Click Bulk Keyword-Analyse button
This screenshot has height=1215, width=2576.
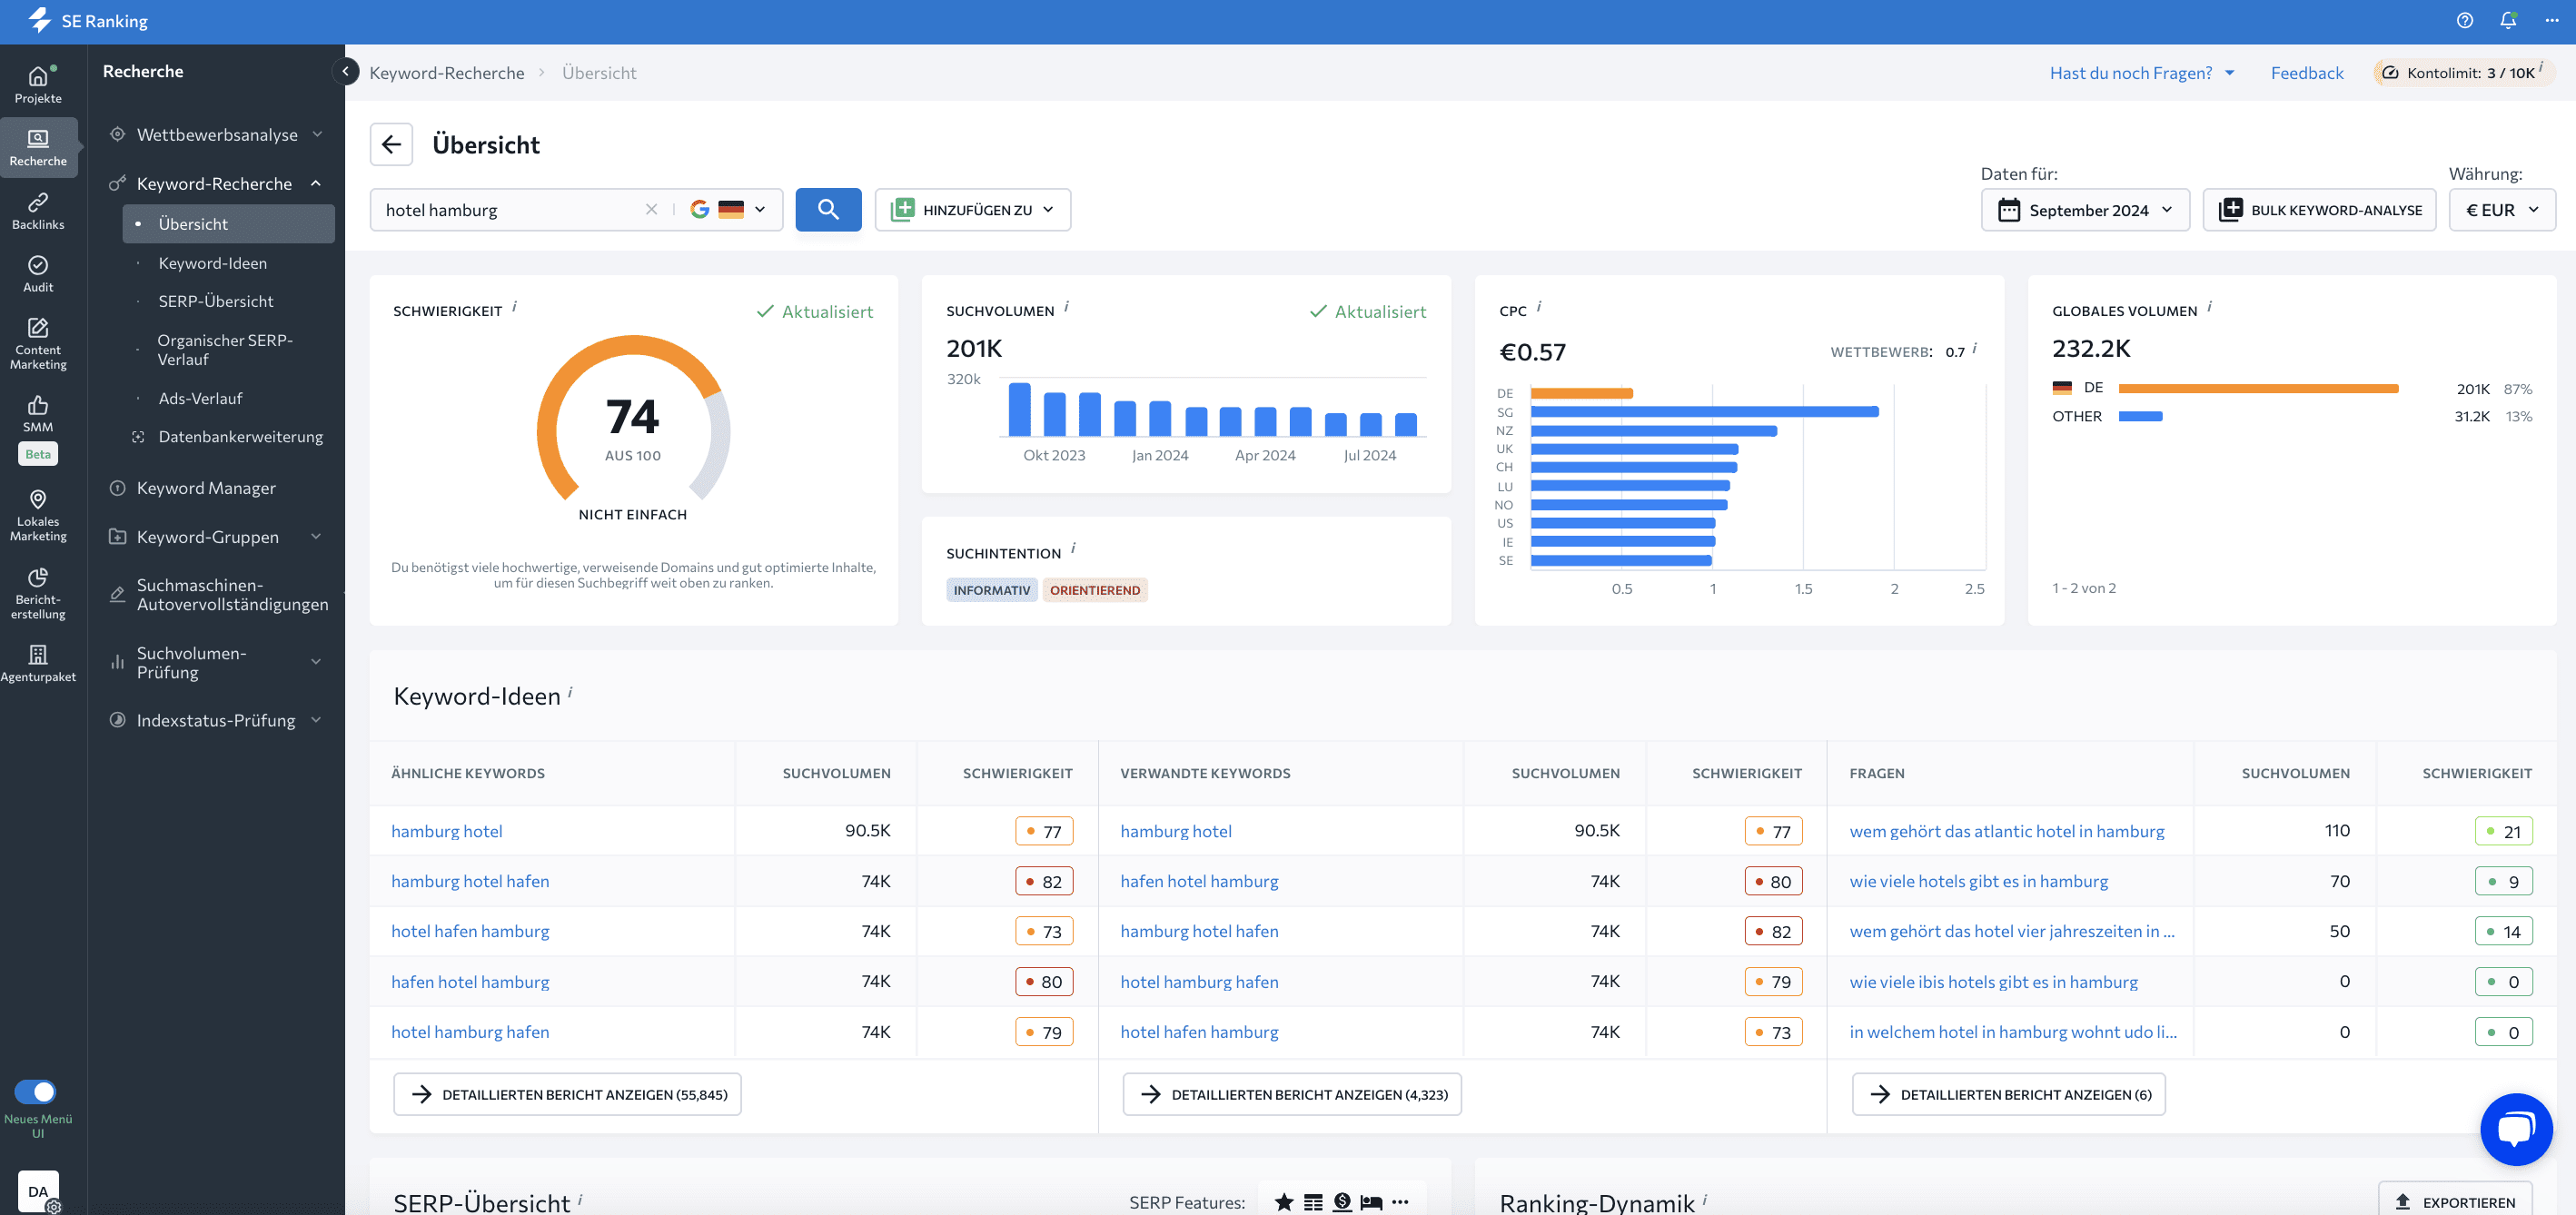click(2320, 210)
